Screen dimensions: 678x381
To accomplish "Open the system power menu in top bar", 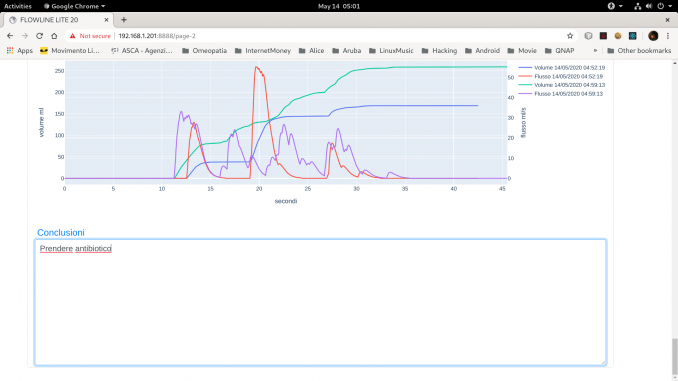I will click(x=664, y=6).
